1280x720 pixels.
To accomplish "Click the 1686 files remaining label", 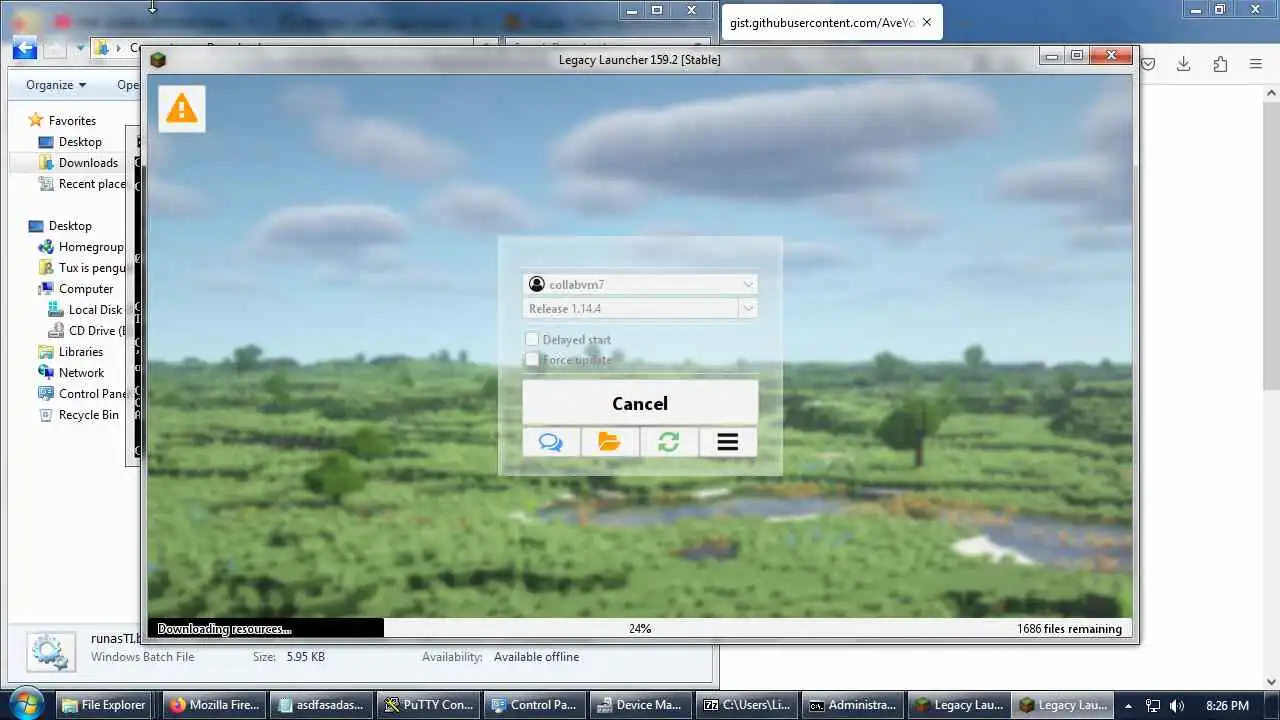I will click(x=1070, y=628).
